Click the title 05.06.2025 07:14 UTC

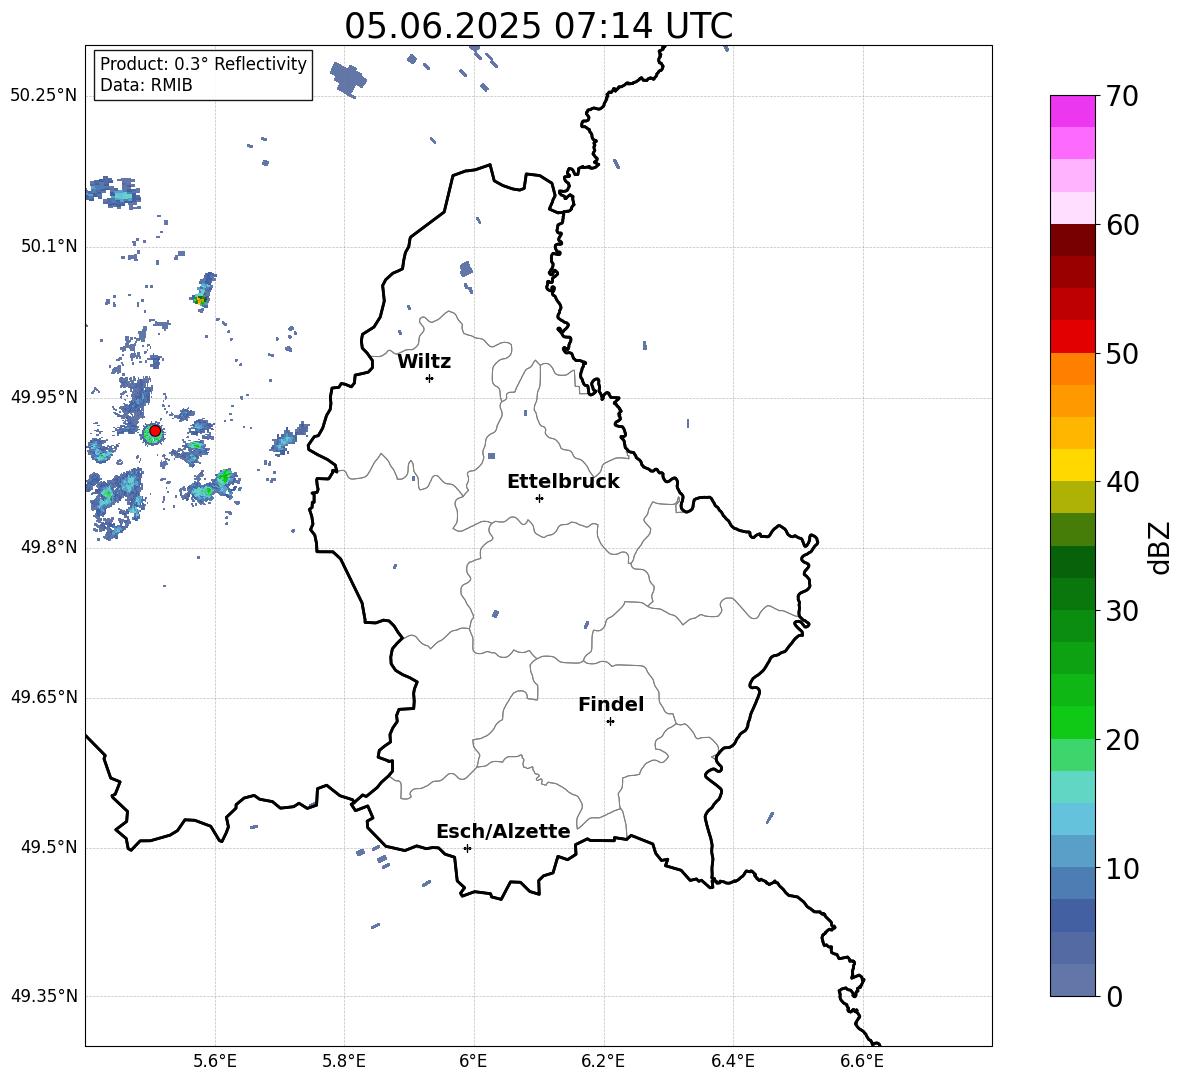tap(538, 26)
